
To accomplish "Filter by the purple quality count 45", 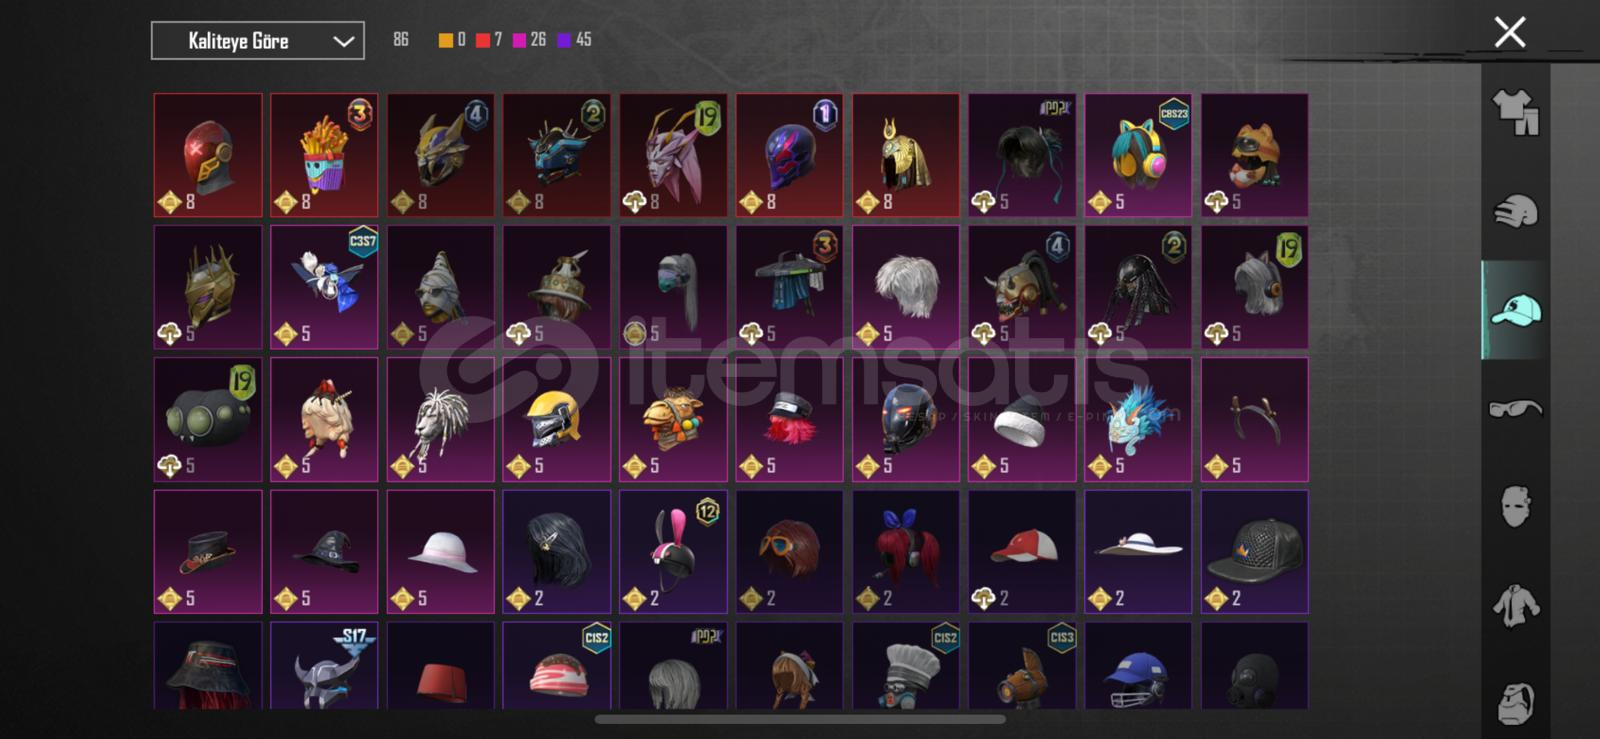I will click(575, 40).
